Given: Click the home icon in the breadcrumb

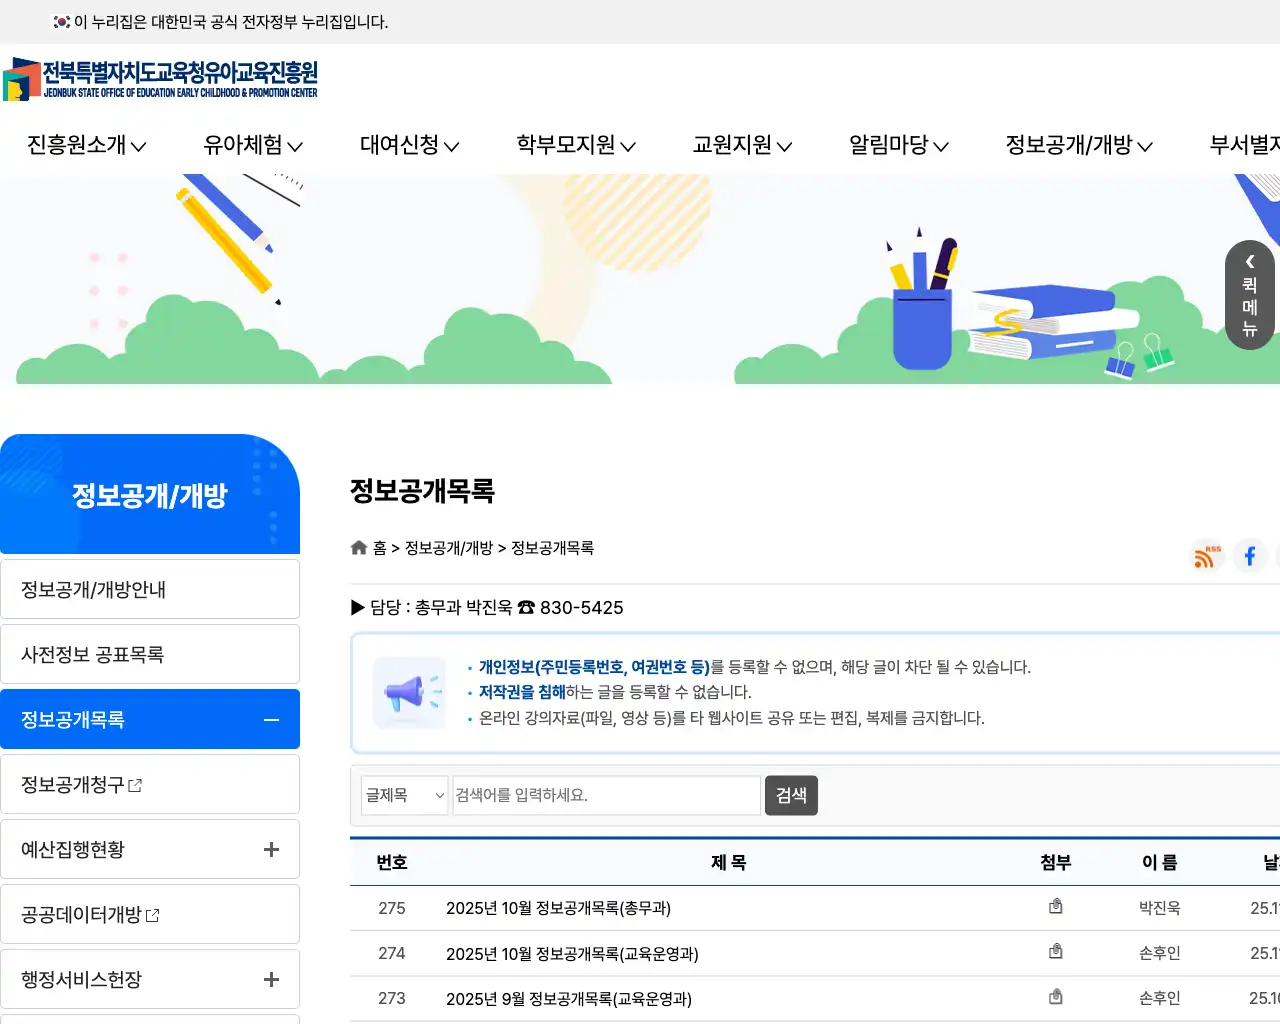Looking at the screenshot, I should [359, 547].
